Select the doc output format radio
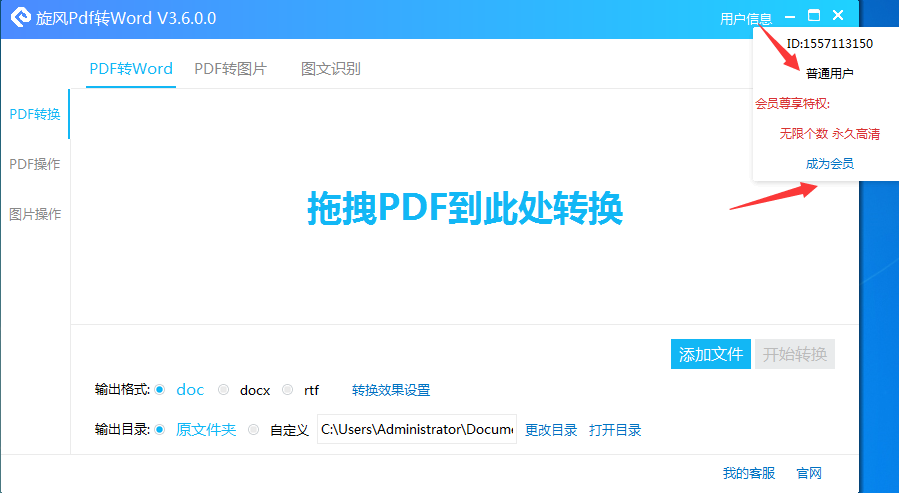899x493 pixels. coord(160,390)
